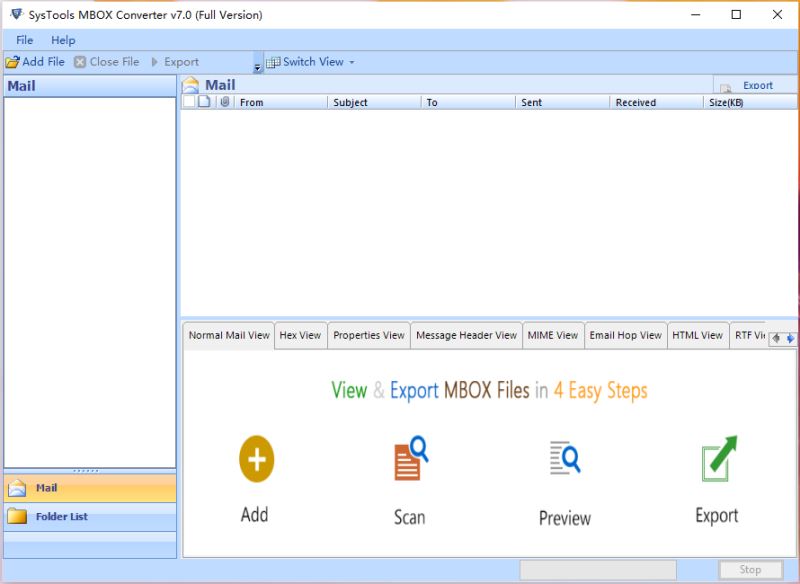Sort by the Sent column

pos(563,103)
